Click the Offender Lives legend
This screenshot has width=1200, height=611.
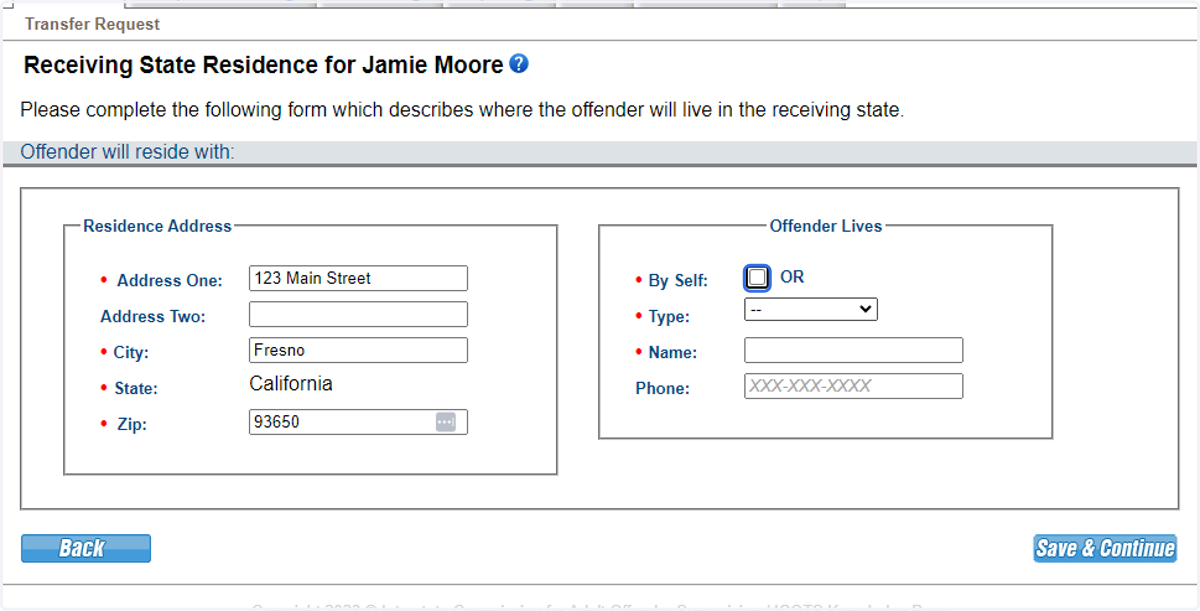pos(826,226)
